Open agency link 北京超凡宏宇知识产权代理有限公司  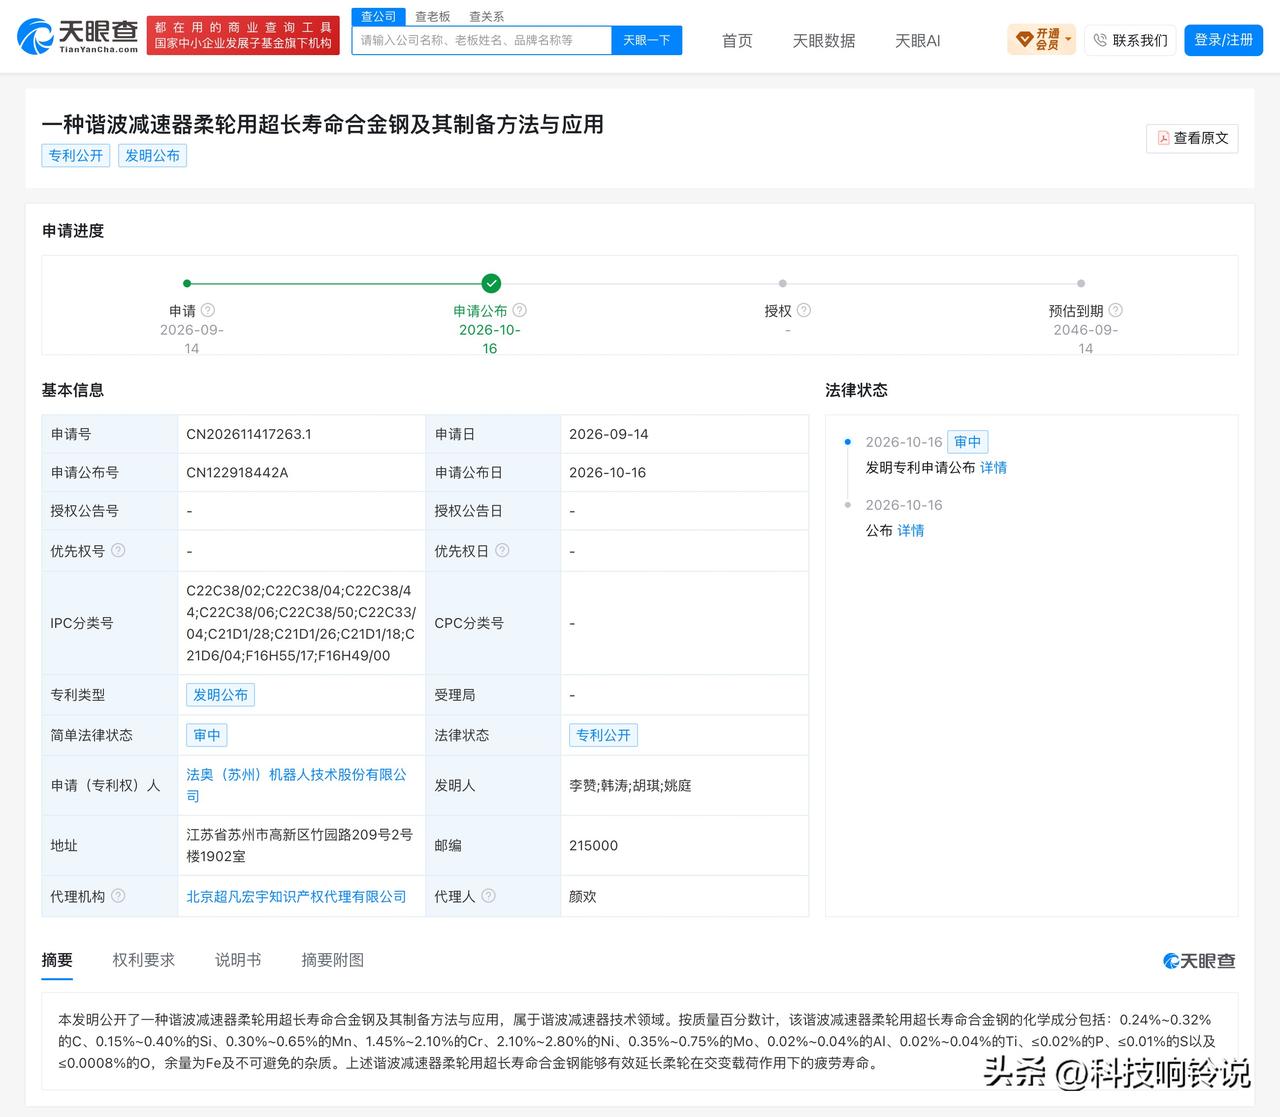296,896
